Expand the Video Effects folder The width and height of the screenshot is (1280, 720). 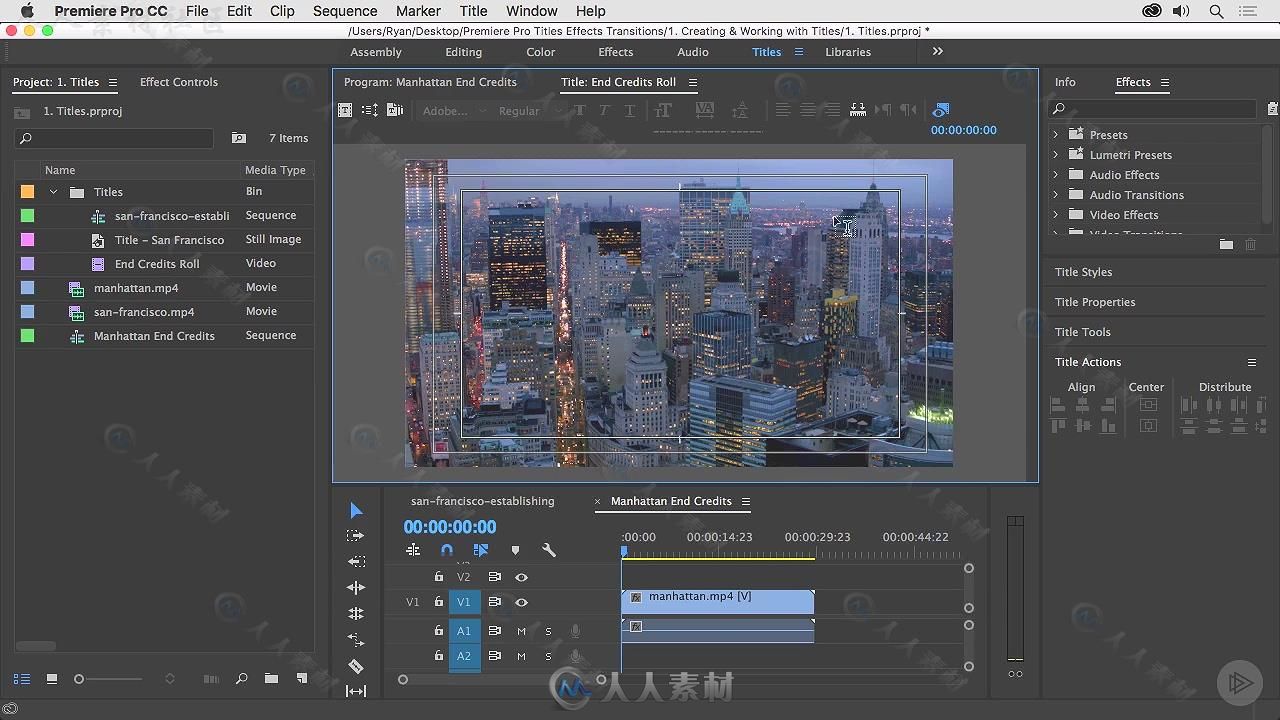(1055, 214)
